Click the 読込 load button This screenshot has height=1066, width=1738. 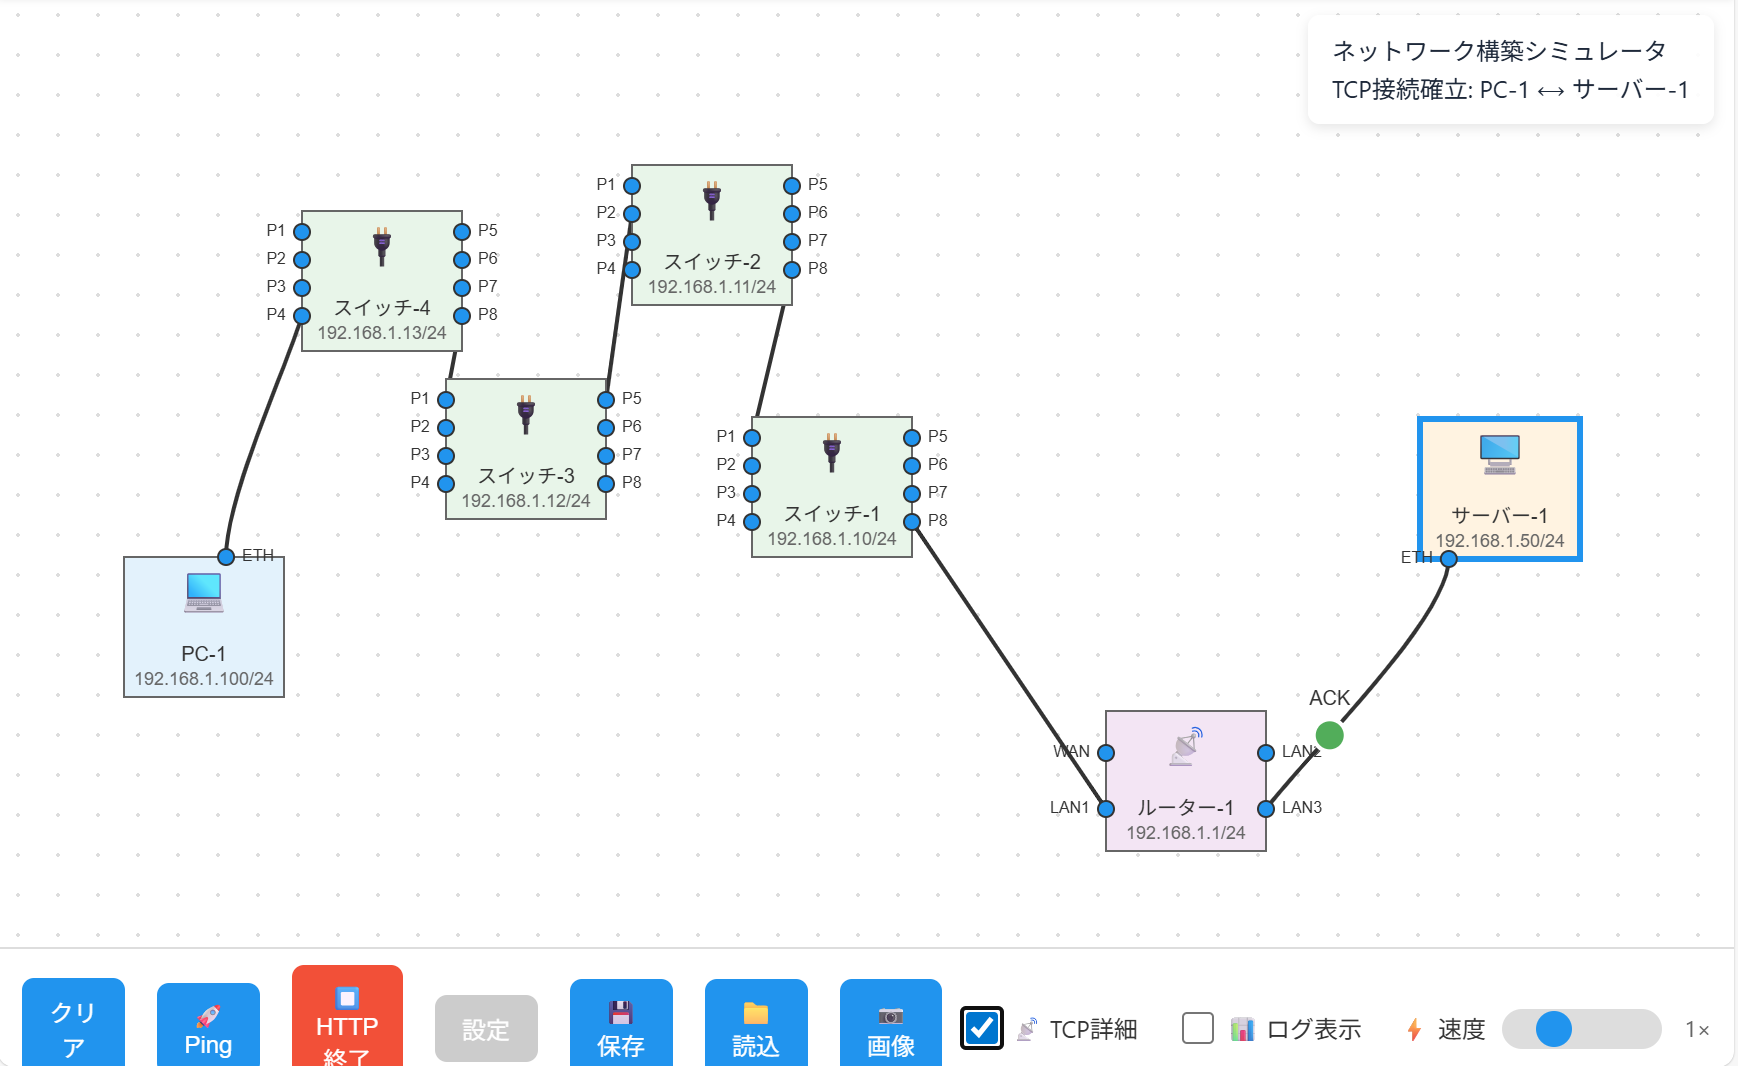(x=756, y=1023)
